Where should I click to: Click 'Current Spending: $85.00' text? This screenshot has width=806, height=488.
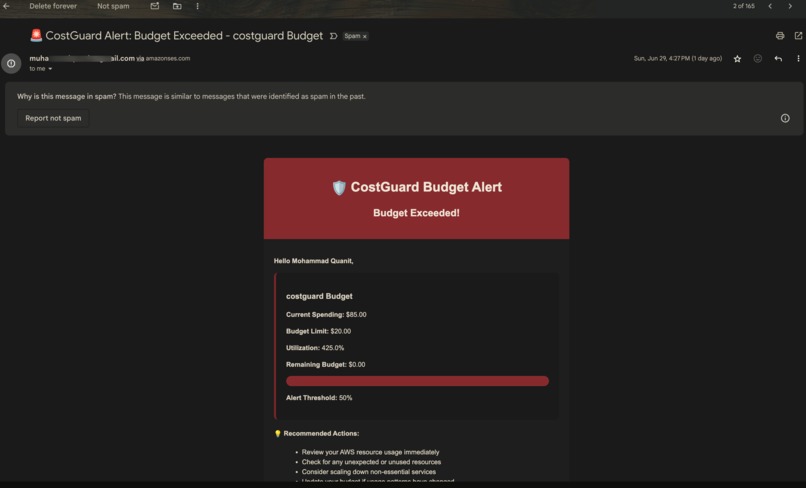click(x=326, y=315)
